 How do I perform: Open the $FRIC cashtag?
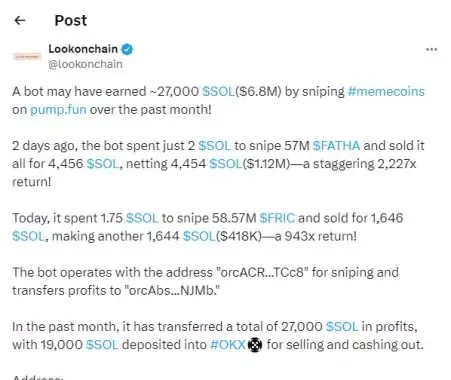point(277,218)
